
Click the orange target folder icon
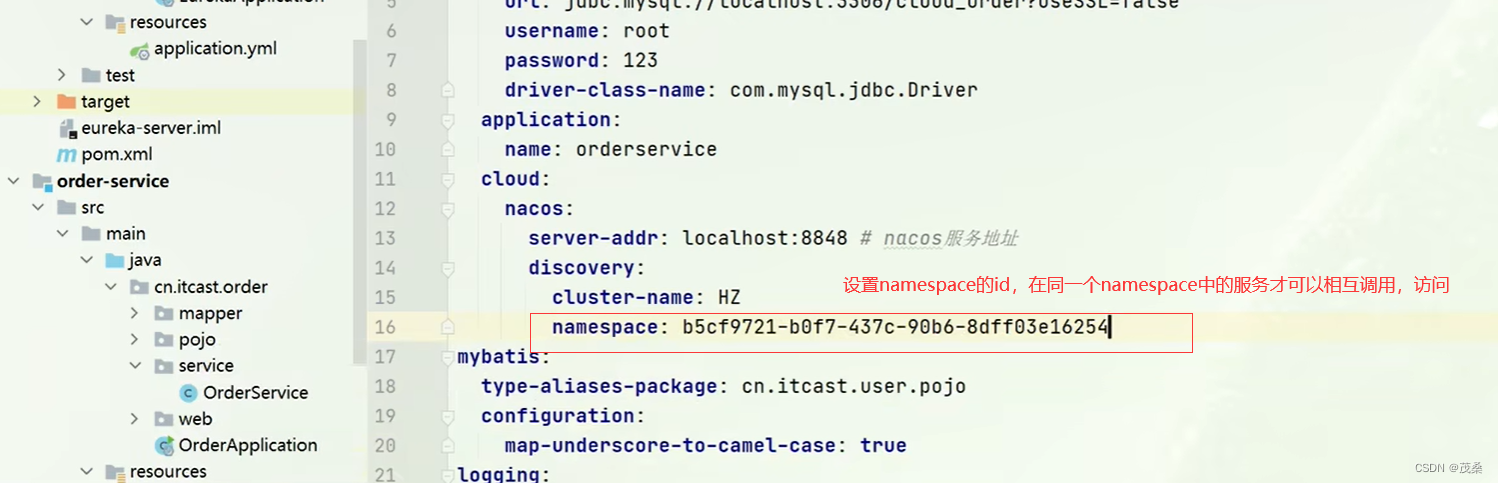pyautogui.click(x=67, y=102)
